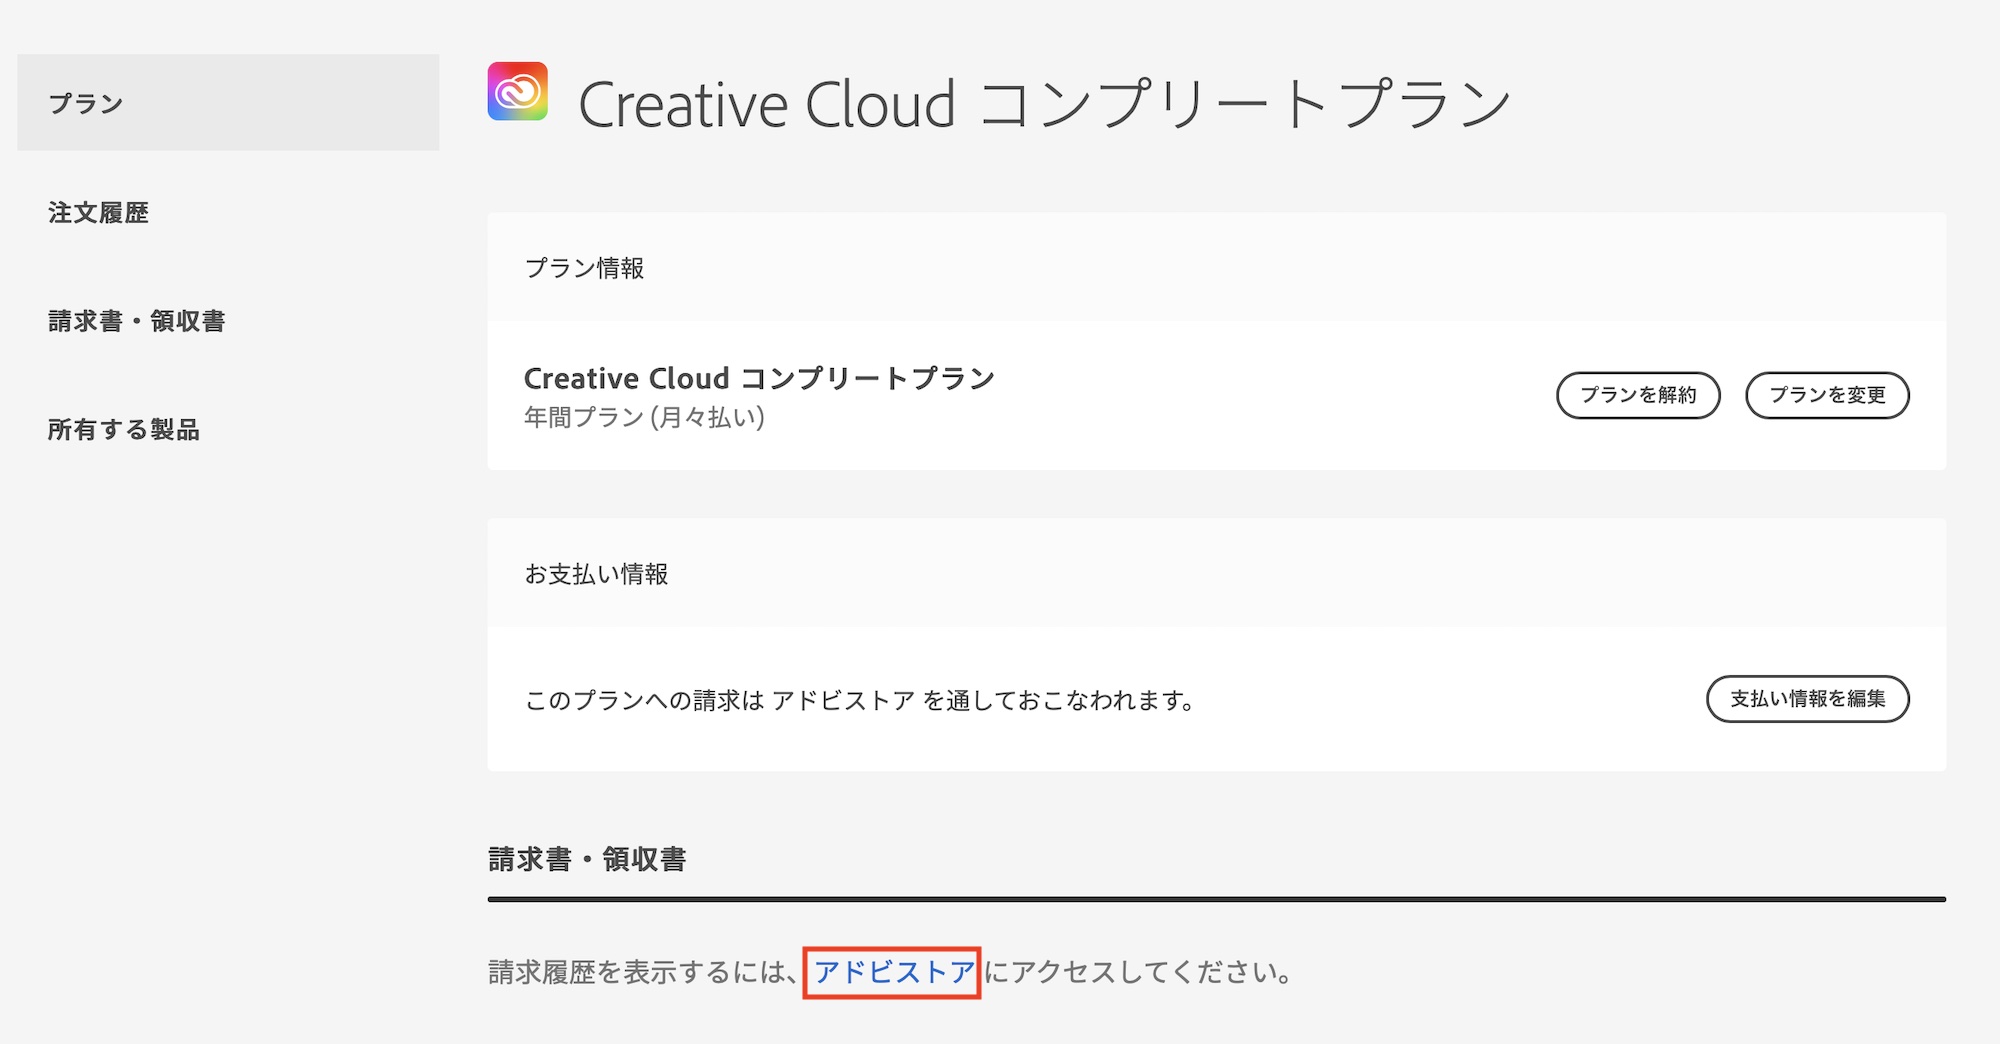Click the bold plan name in the plan card
The image size is (2000, 1044).
click(759, 379)
